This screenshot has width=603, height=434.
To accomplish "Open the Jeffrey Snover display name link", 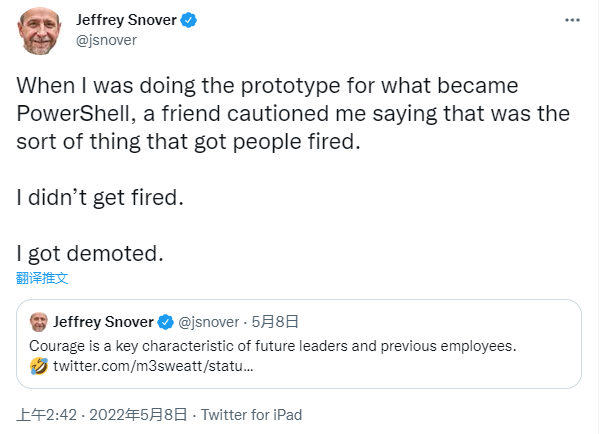I will pos(127,20).
